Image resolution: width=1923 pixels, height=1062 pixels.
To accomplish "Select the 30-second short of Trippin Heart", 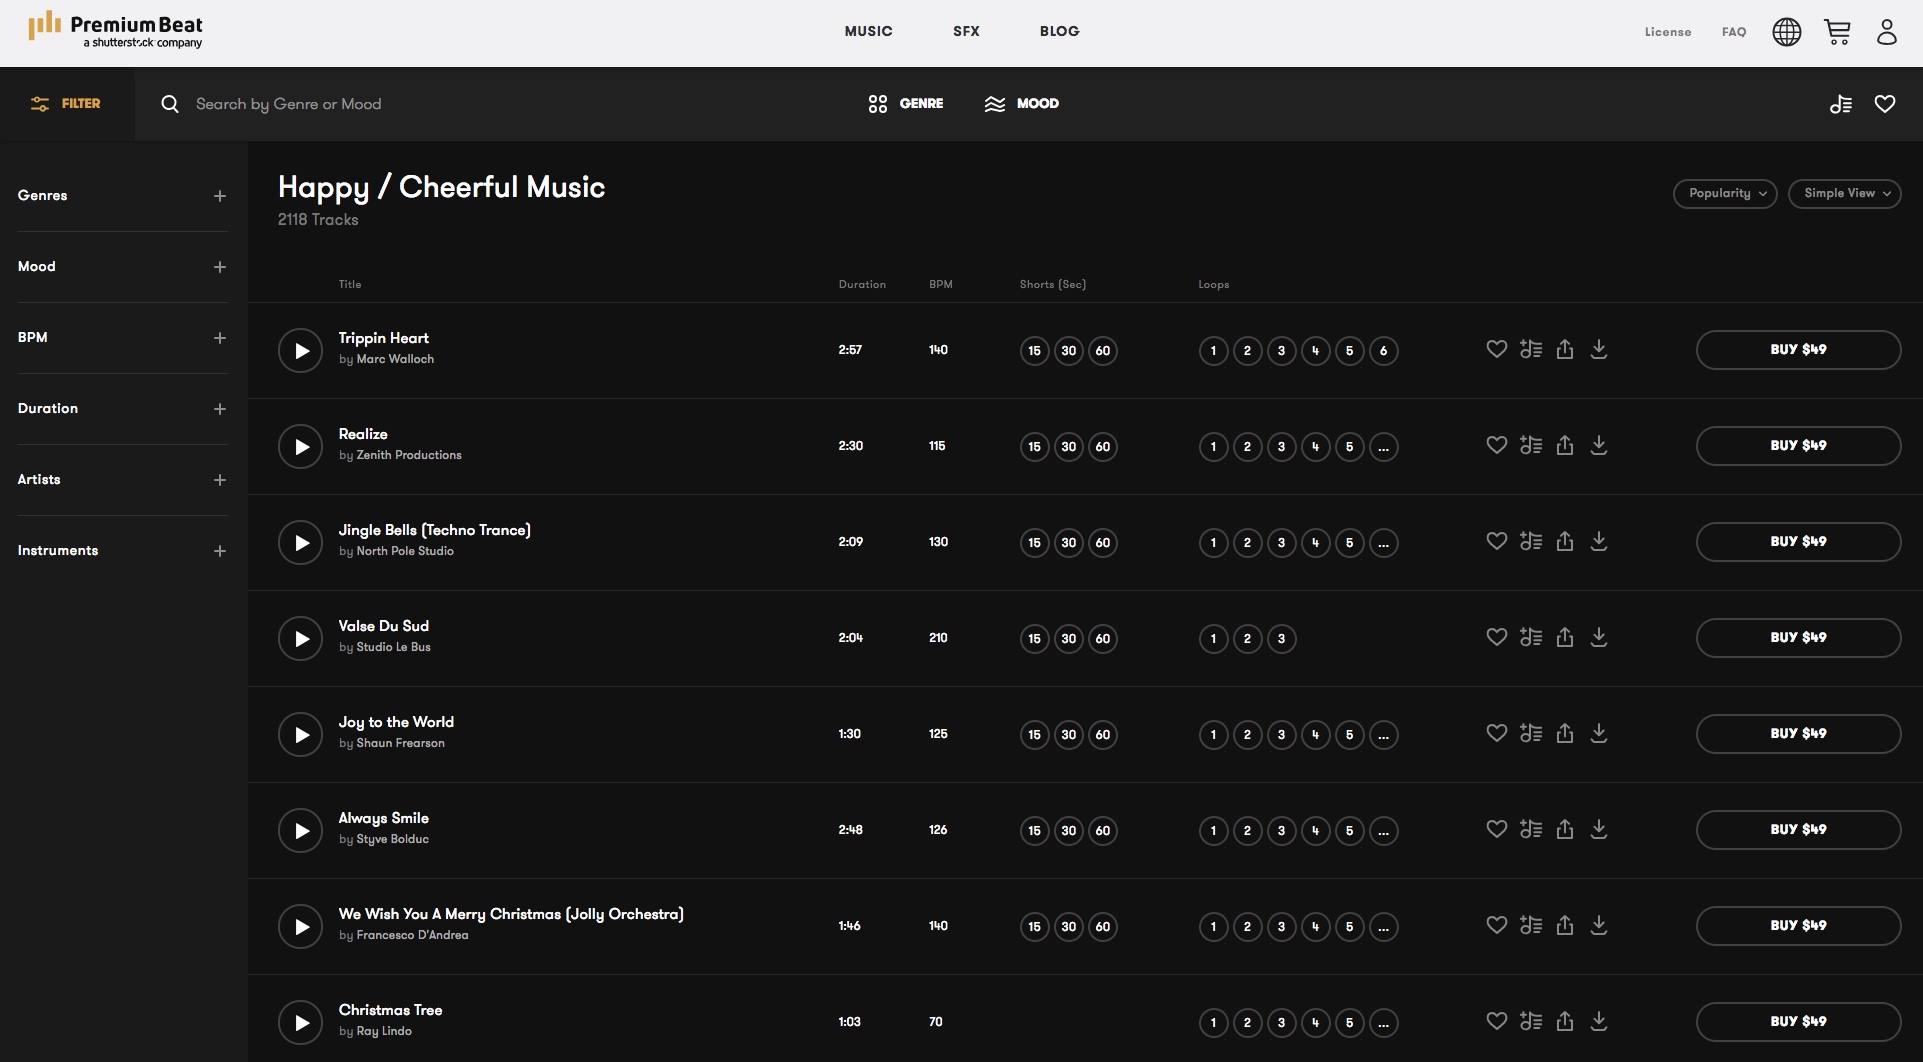I will click(1068, 350).
